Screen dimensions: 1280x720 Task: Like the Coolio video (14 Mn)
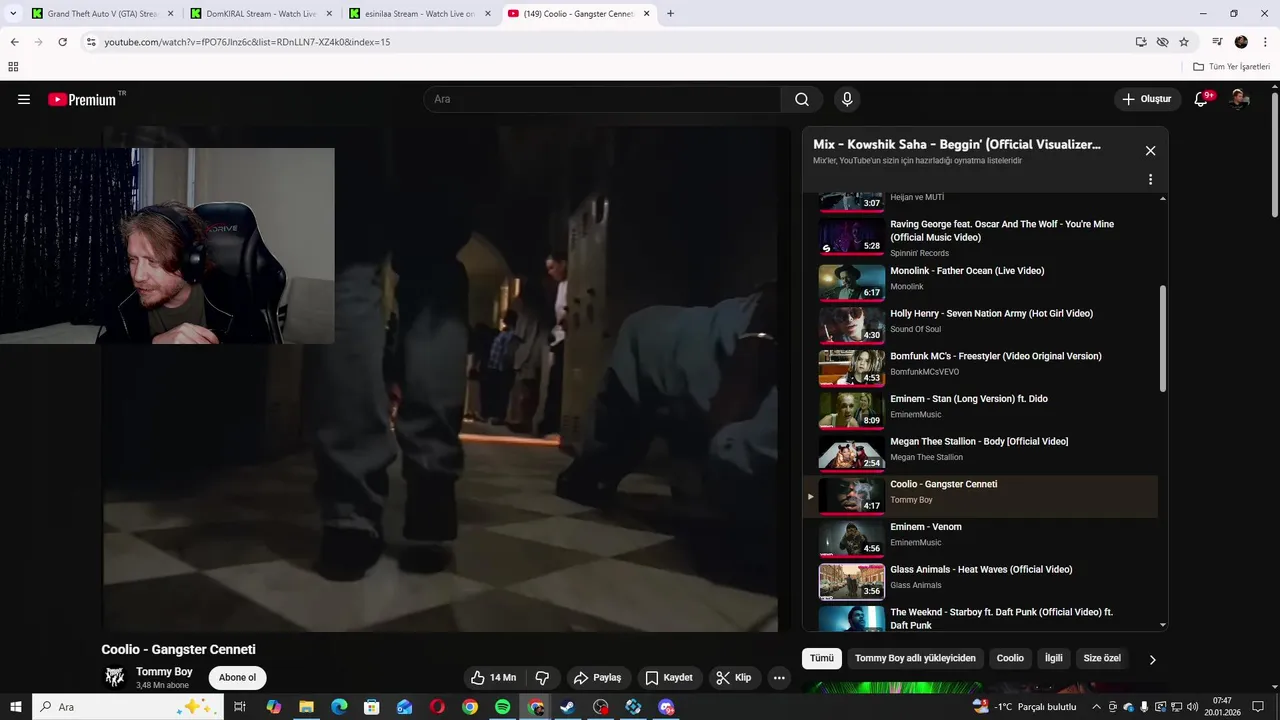493,677
